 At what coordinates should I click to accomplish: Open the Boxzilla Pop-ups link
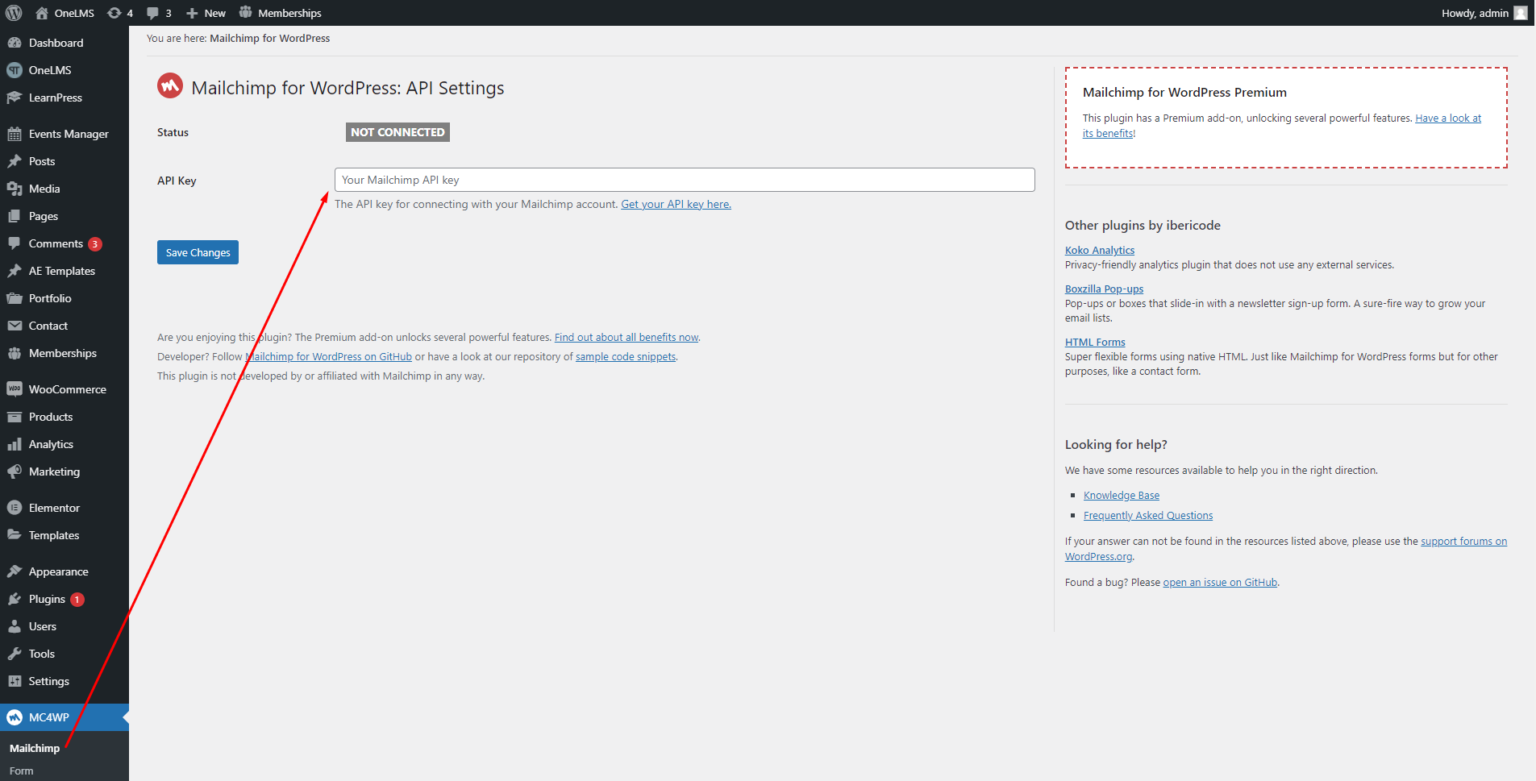pyautogui.click(x=1104, y=289)
